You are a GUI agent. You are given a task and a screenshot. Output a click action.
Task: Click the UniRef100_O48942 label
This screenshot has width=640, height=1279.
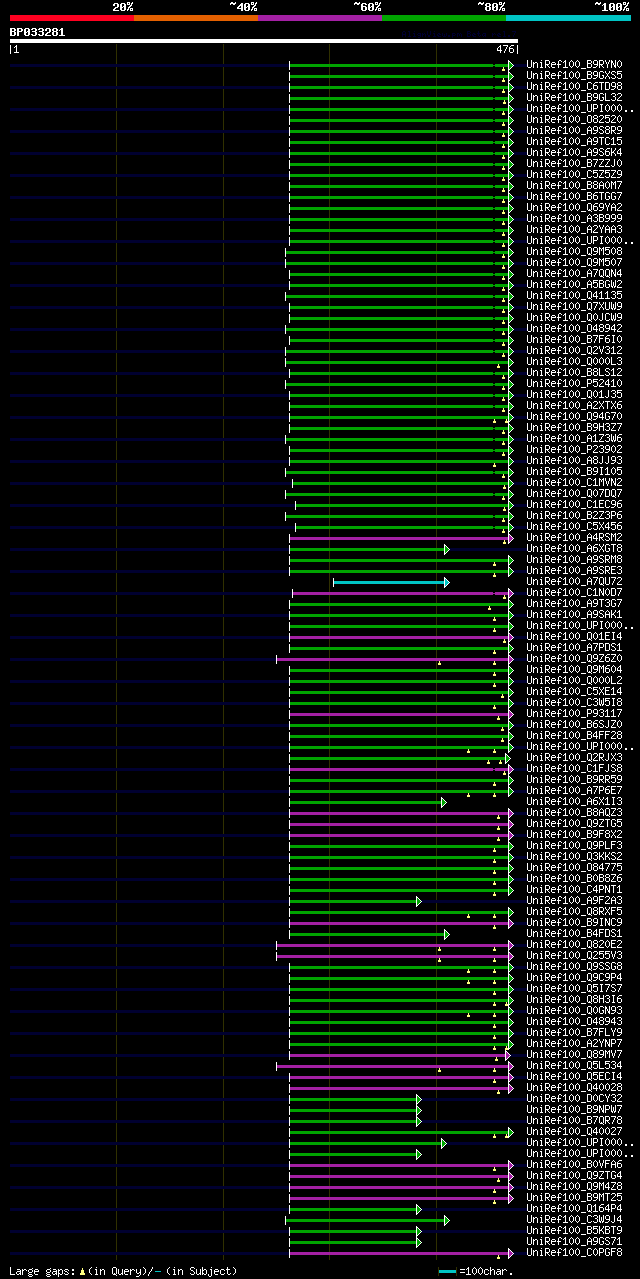coord(574,329)
